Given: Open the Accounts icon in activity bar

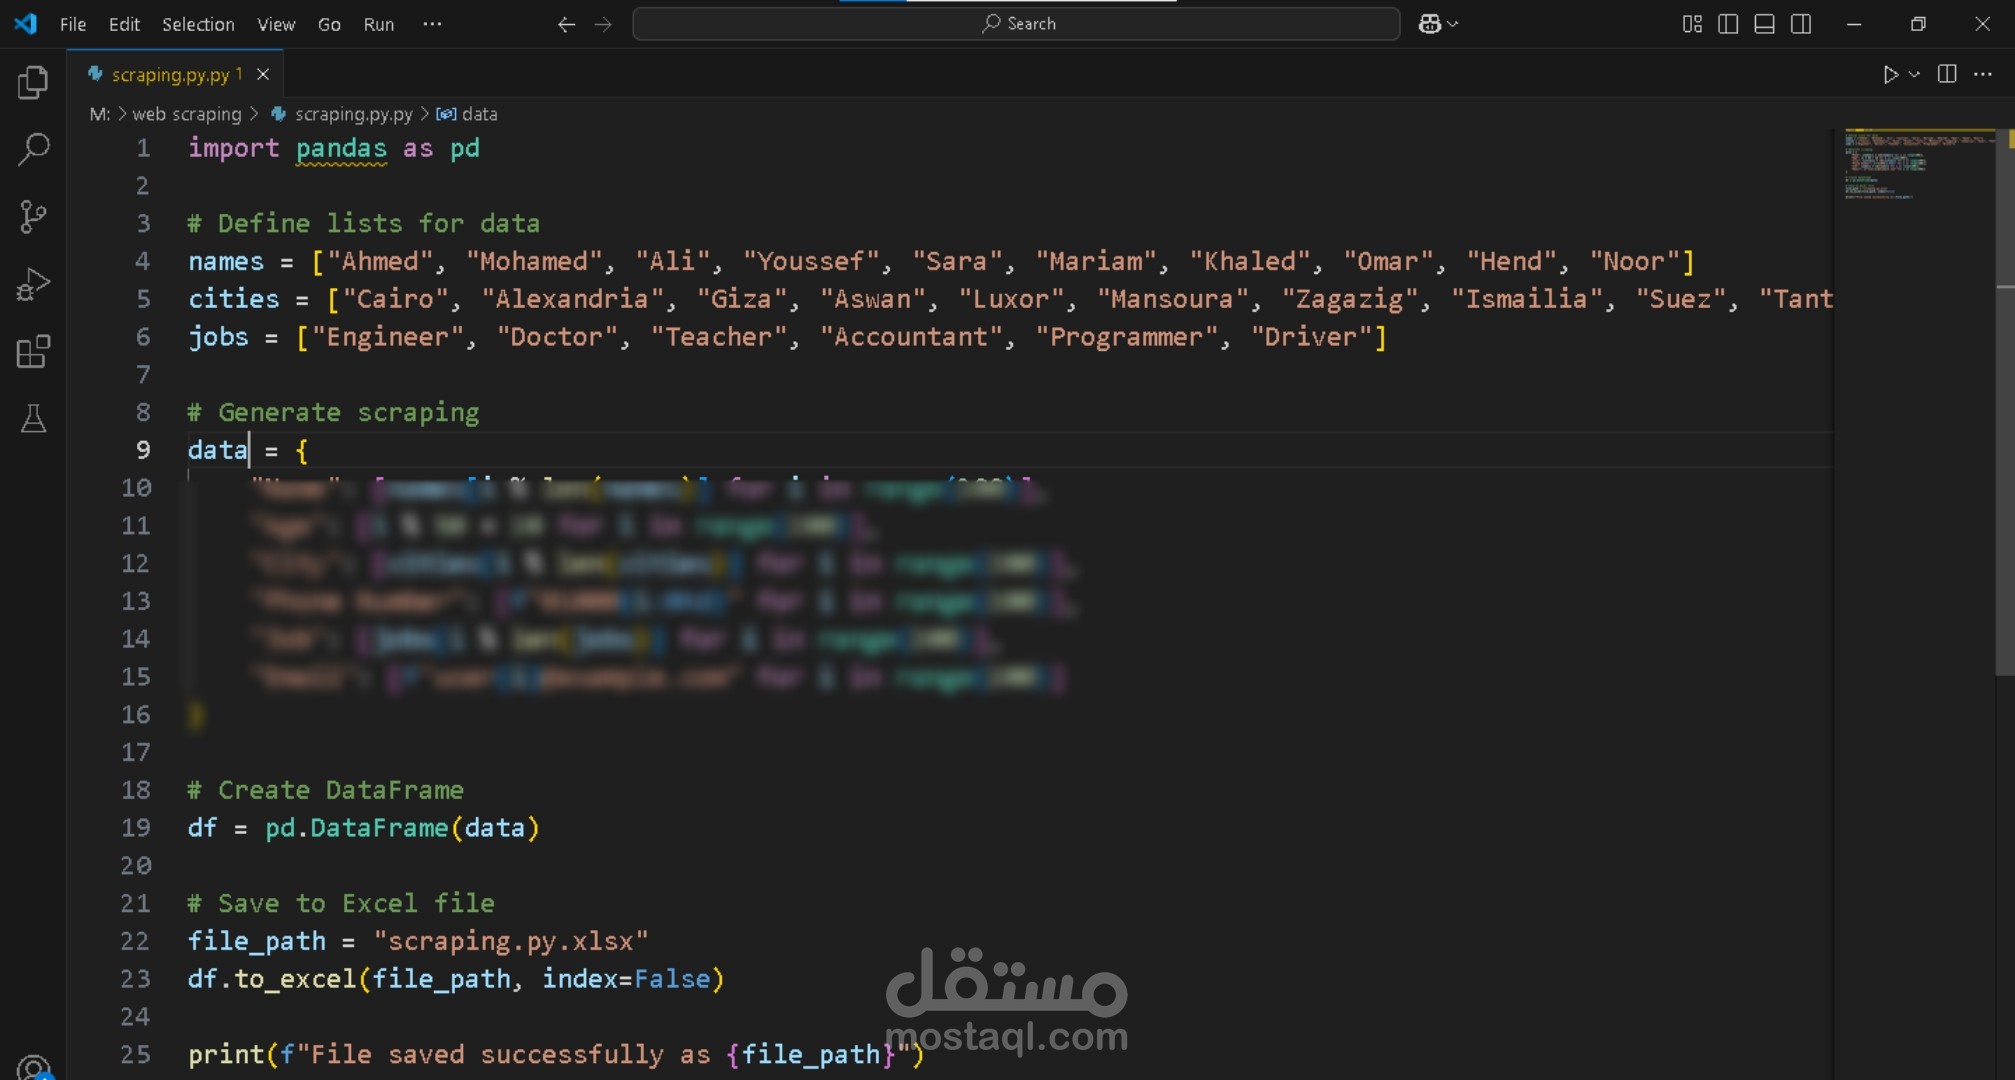Looking at the screenshot, I should [33, 1067].
